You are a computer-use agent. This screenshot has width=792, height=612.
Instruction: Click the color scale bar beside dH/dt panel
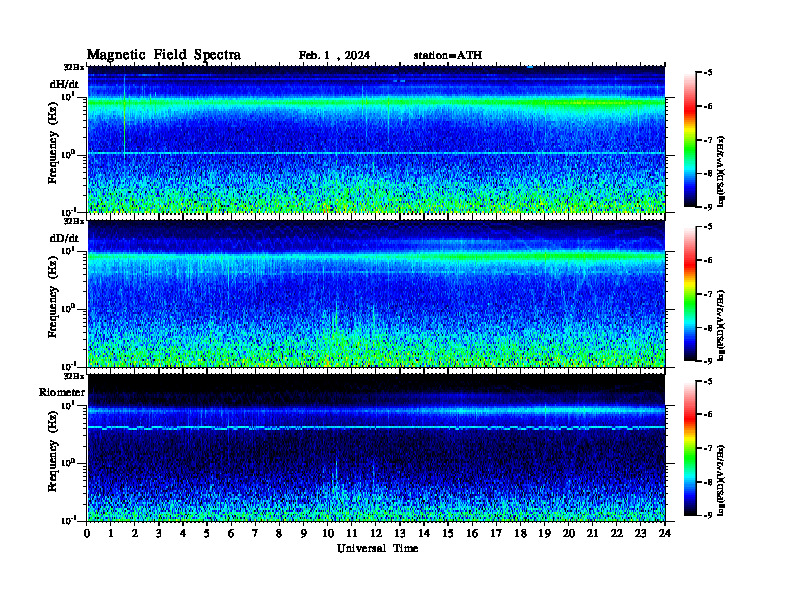pyautogui.click(x=690, y=140)
